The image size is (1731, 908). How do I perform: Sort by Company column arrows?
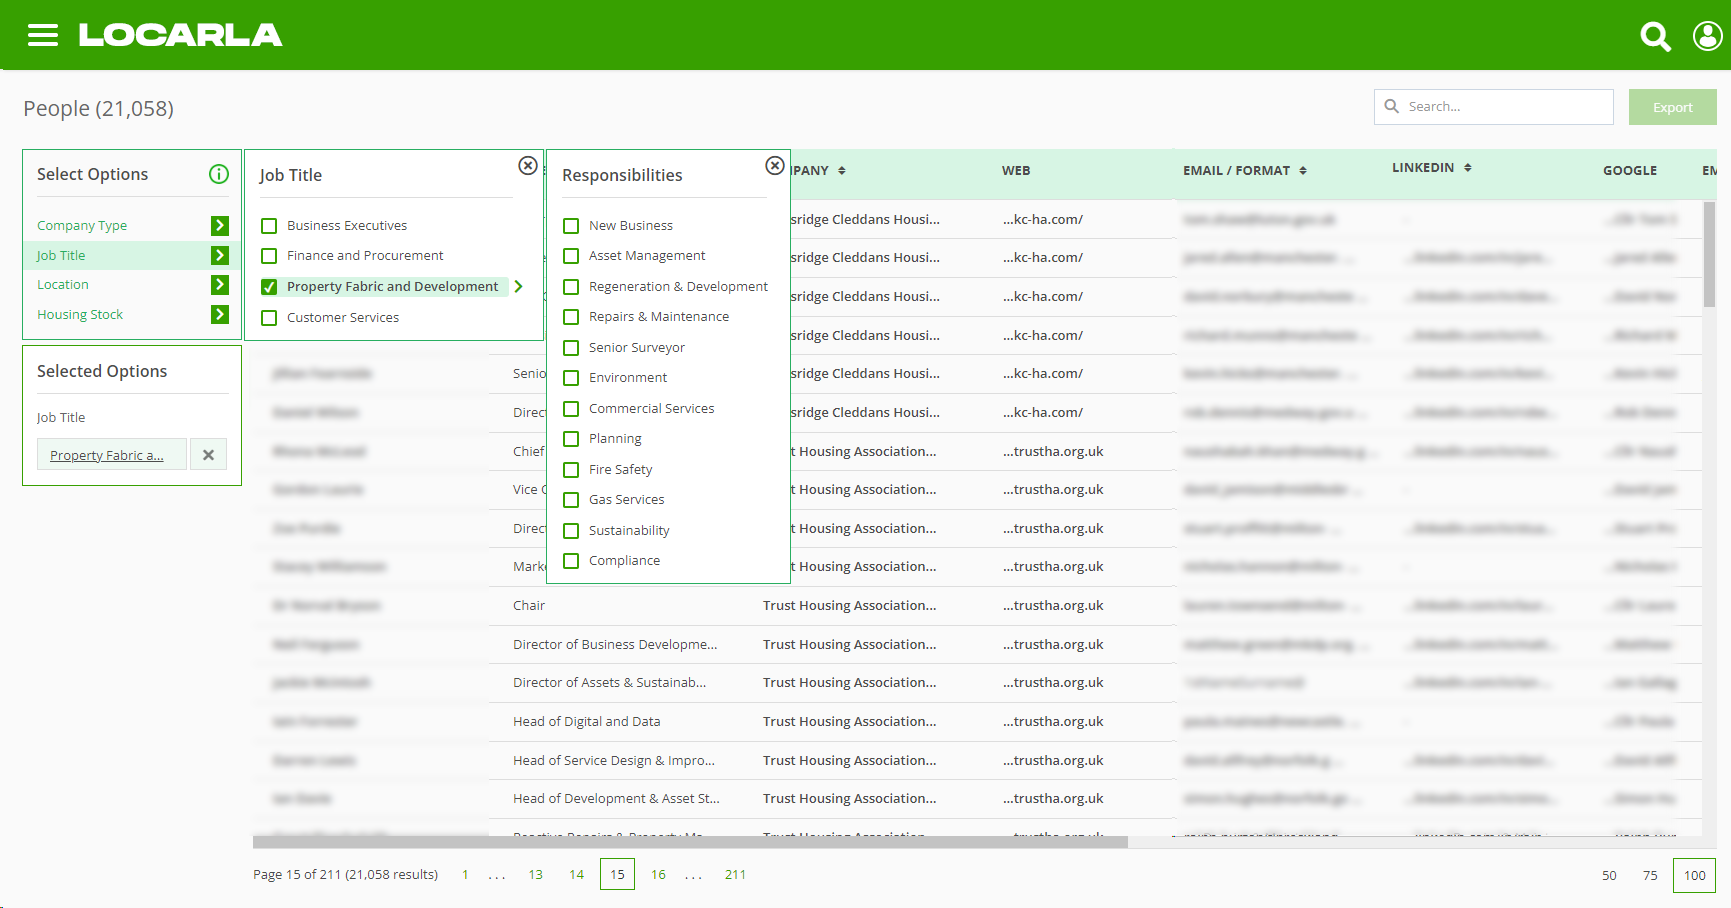click(842, 171)
